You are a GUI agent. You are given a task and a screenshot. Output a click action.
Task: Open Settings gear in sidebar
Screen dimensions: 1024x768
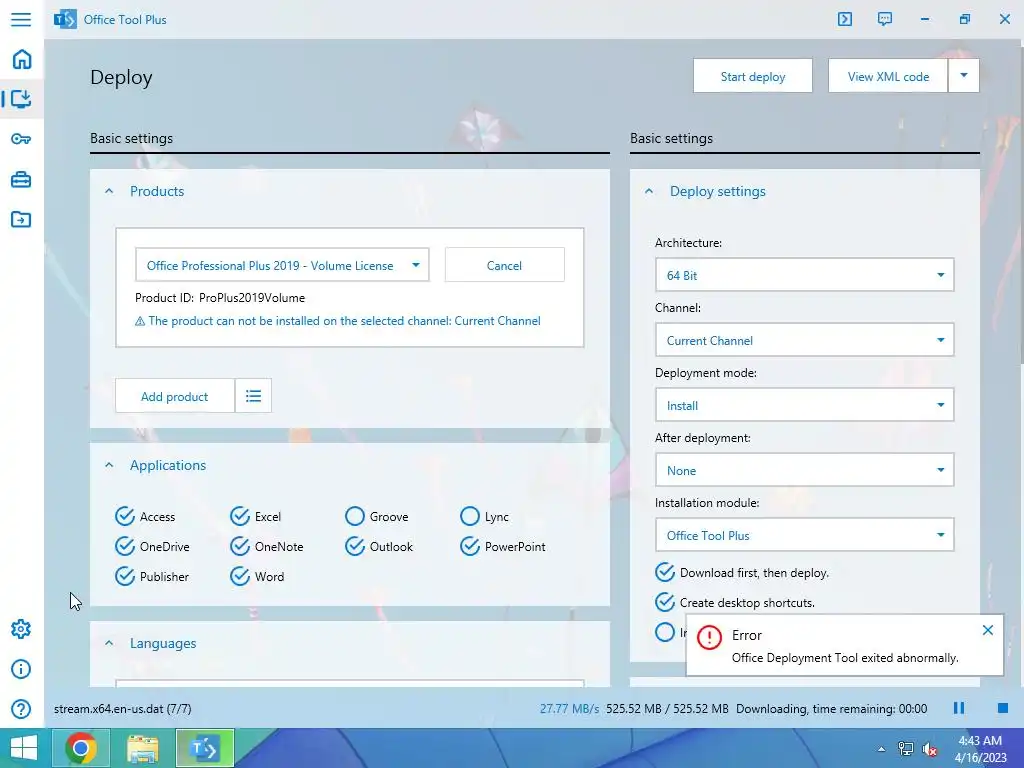pyautogui.click(x=21, y=629)
